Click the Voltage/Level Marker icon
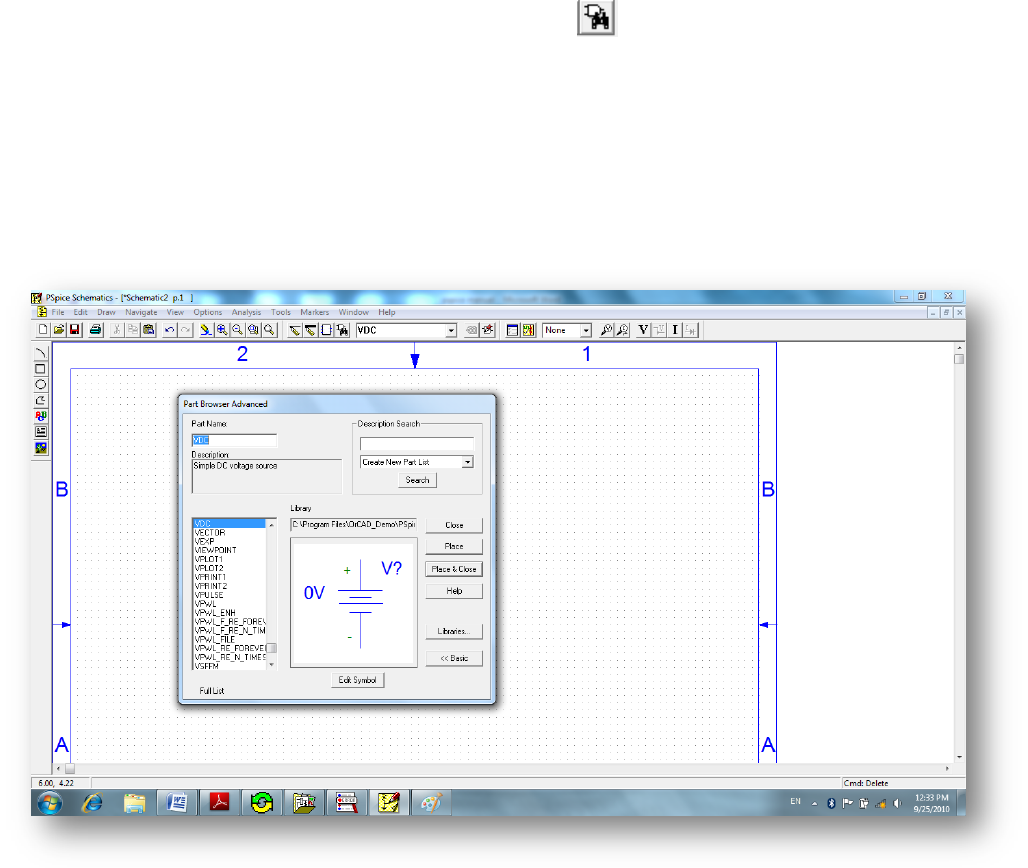1028x868 pixels. (606, 330)
